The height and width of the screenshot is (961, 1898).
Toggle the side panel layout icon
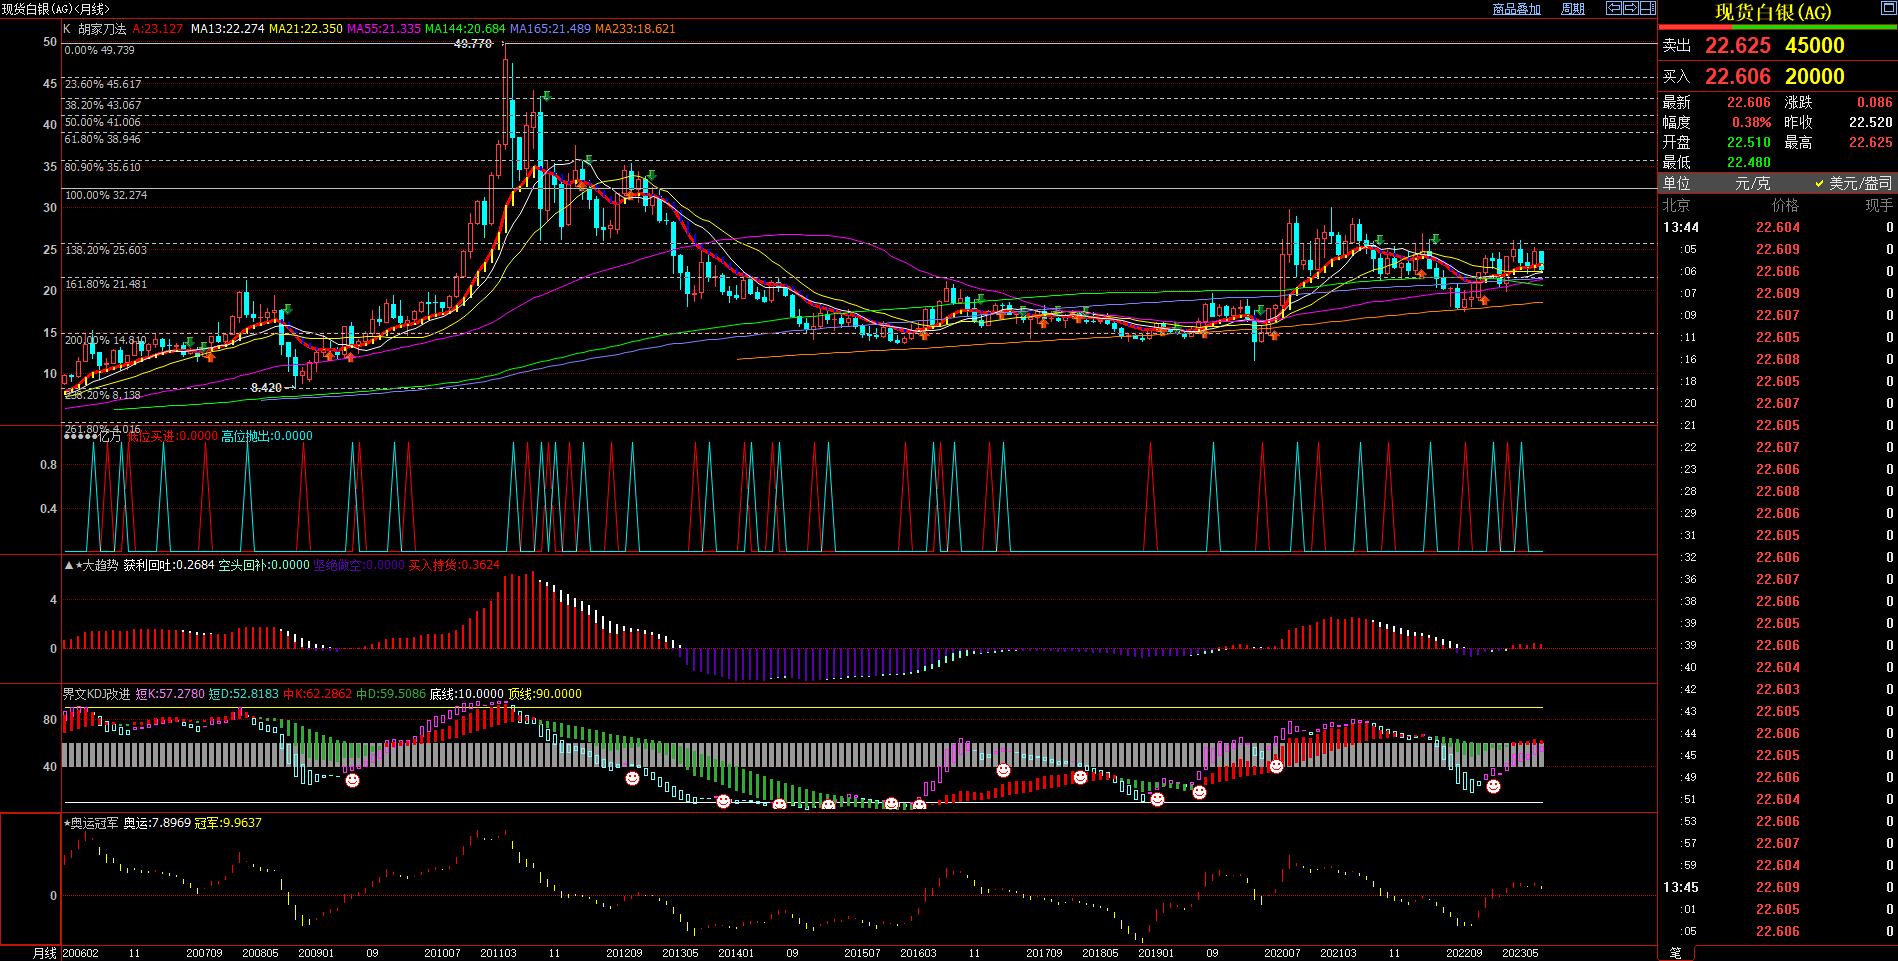click(x=1648, y=8)
